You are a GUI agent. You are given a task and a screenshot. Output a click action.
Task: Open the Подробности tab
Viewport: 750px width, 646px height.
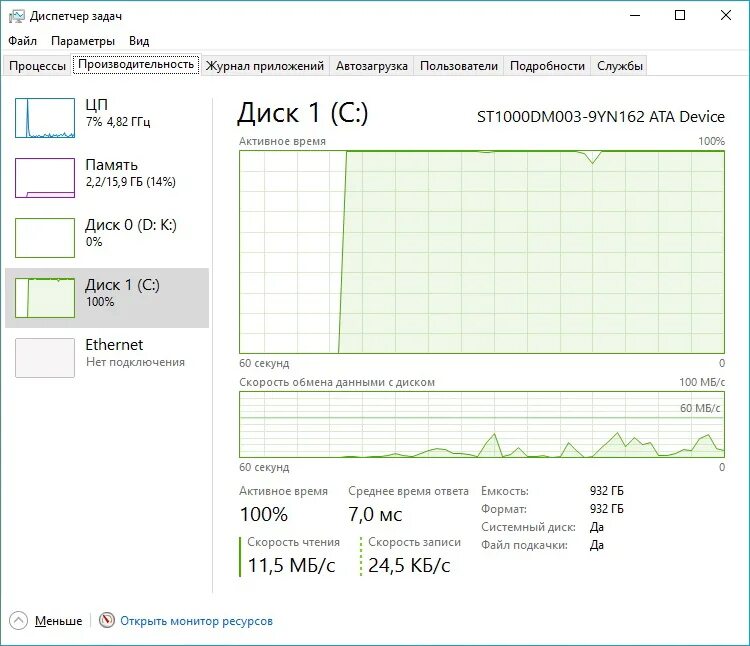point(547,66)
